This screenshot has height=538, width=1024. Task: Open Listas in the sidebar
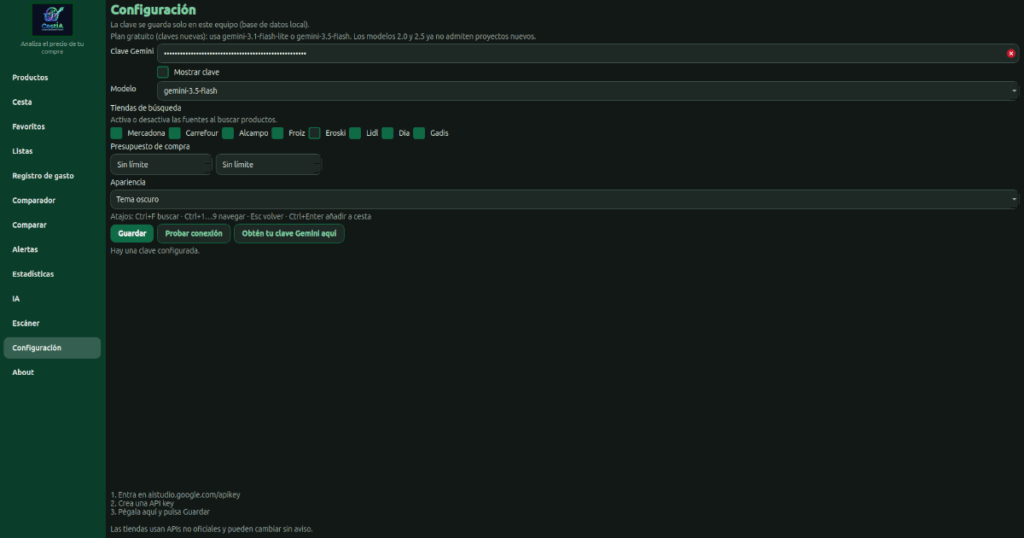(x=52, y=151)
